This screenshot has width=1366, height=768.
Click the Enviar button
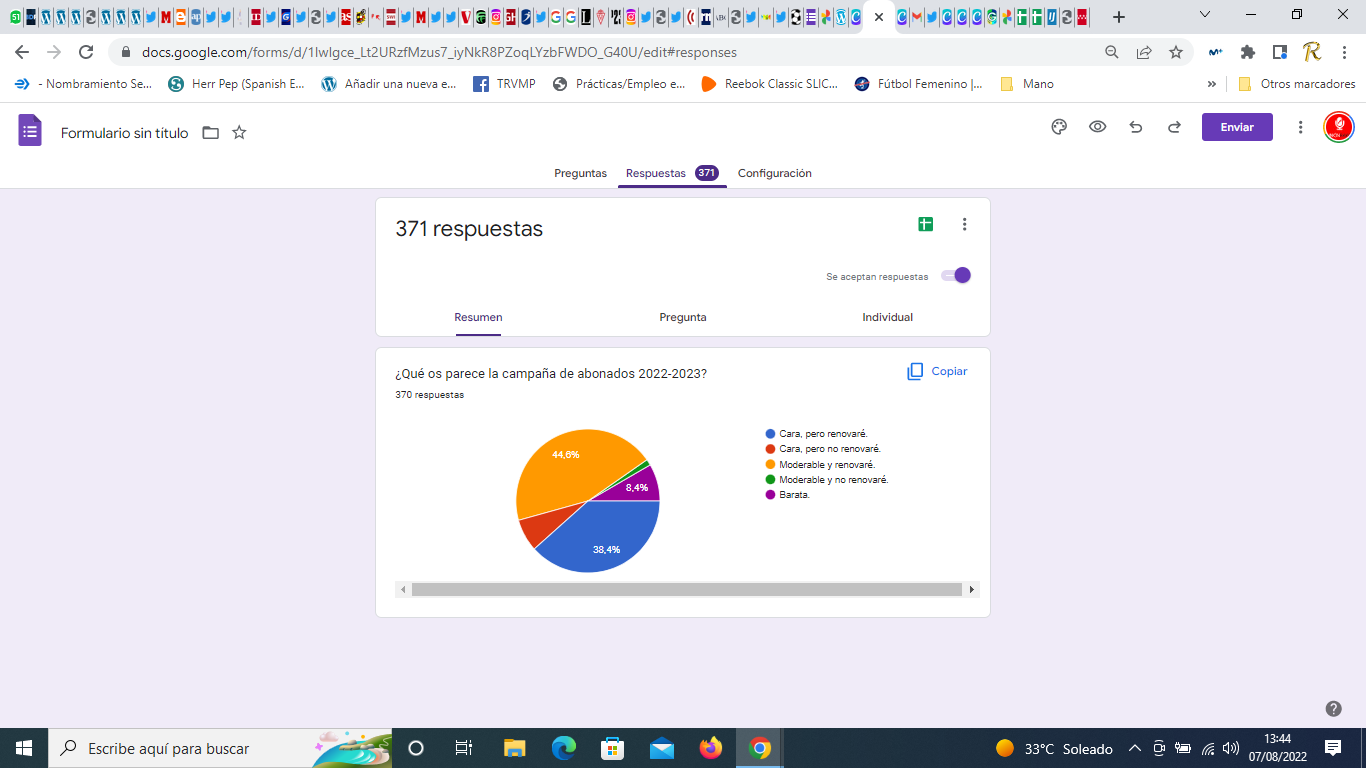1236,127
